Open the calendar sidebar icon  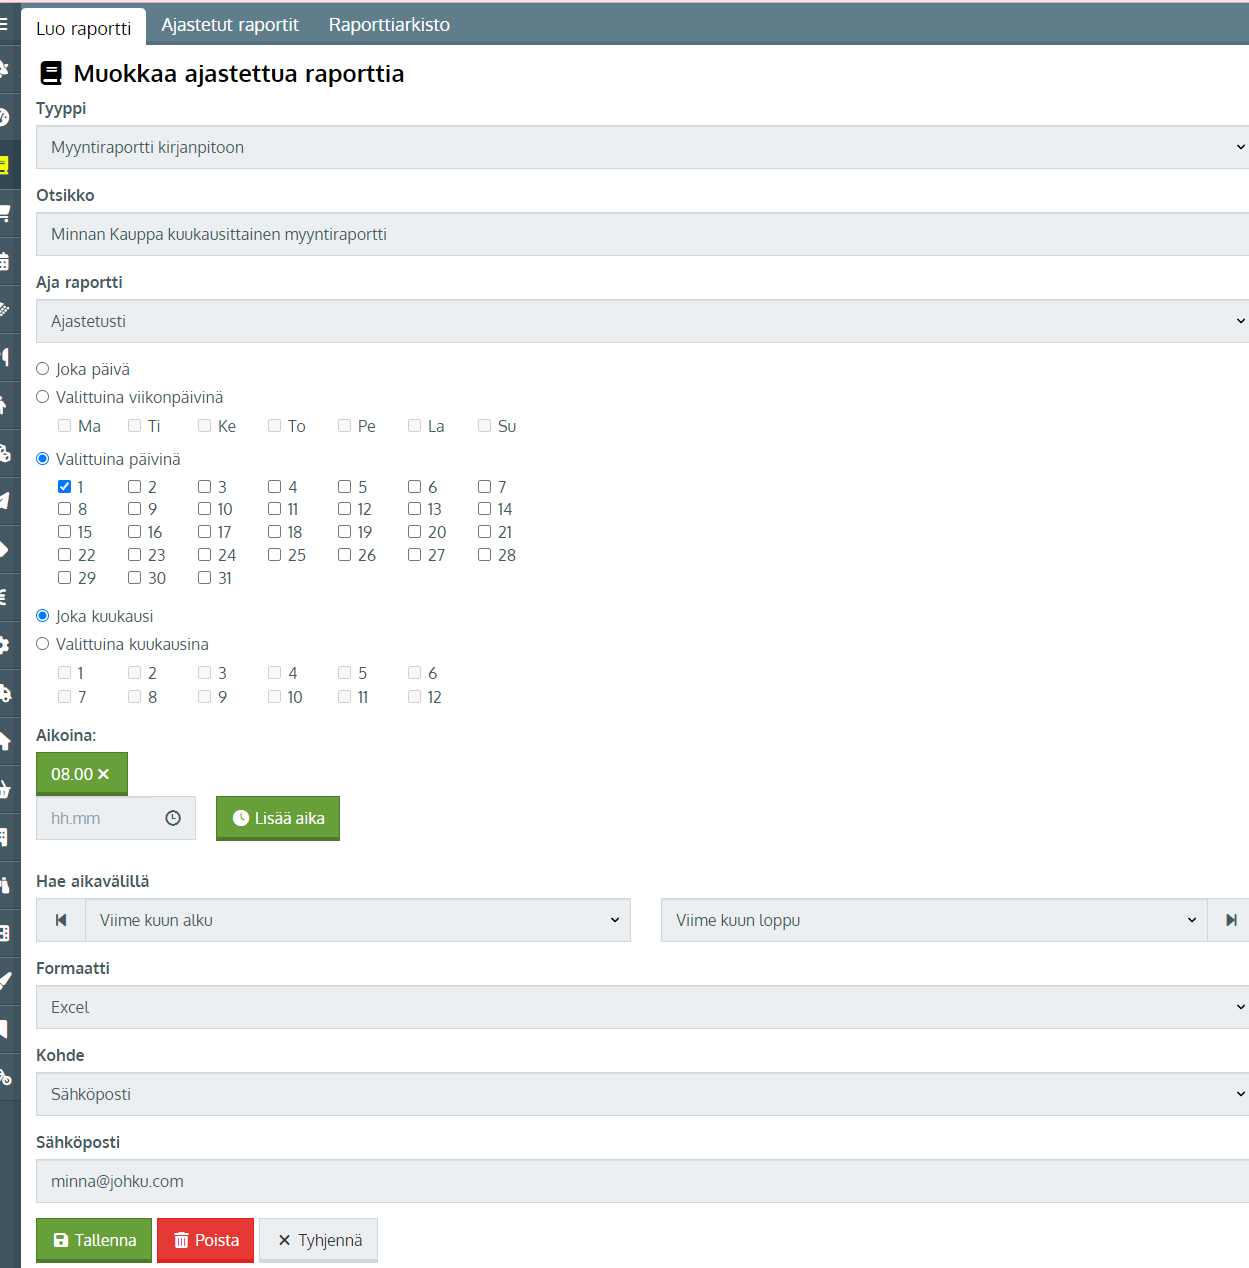(4, 261)
